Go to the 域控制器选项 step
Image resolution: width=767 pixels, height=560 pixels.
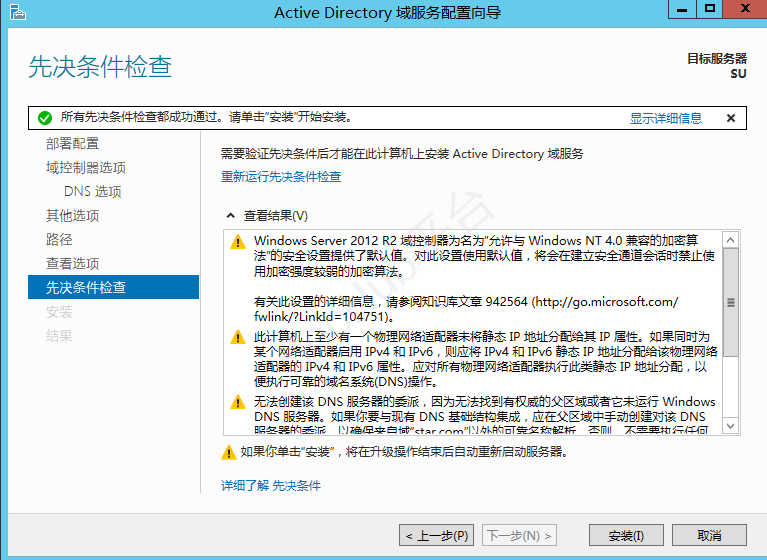86,168
